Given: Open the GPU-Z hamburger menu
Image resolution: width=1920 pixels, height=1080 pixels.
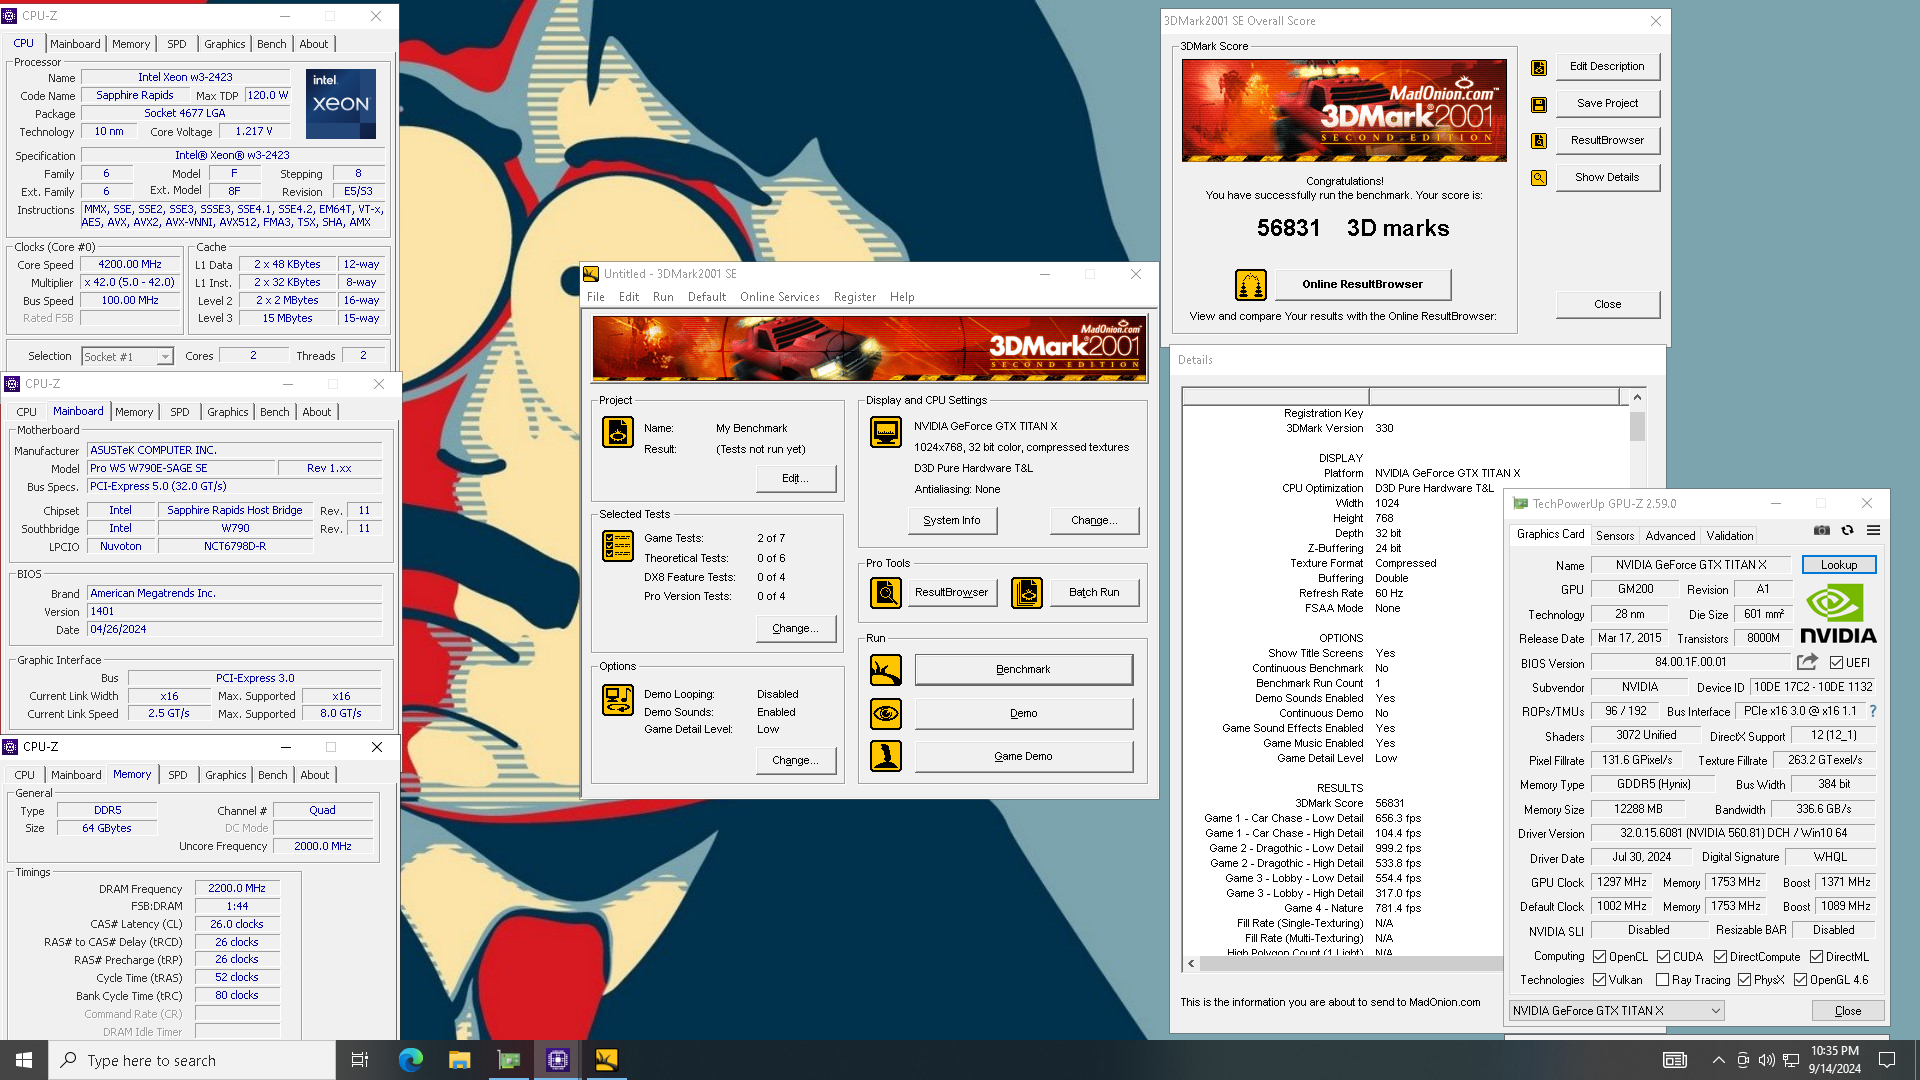Looking at the screenshot, I should [x=1874, y=531].
